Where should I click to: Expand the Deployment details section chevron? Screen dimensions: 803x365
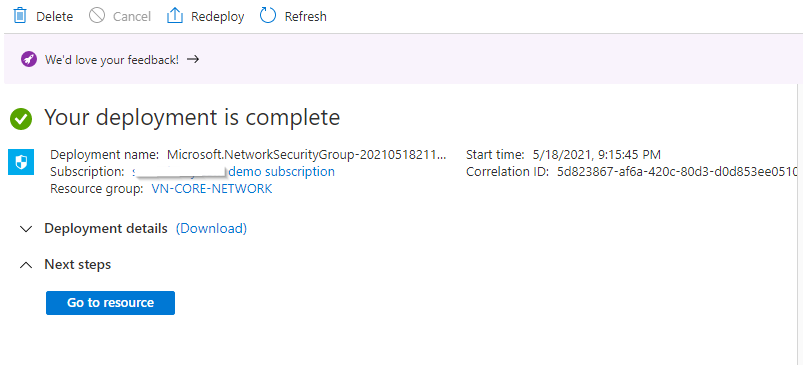coord(26,229)
